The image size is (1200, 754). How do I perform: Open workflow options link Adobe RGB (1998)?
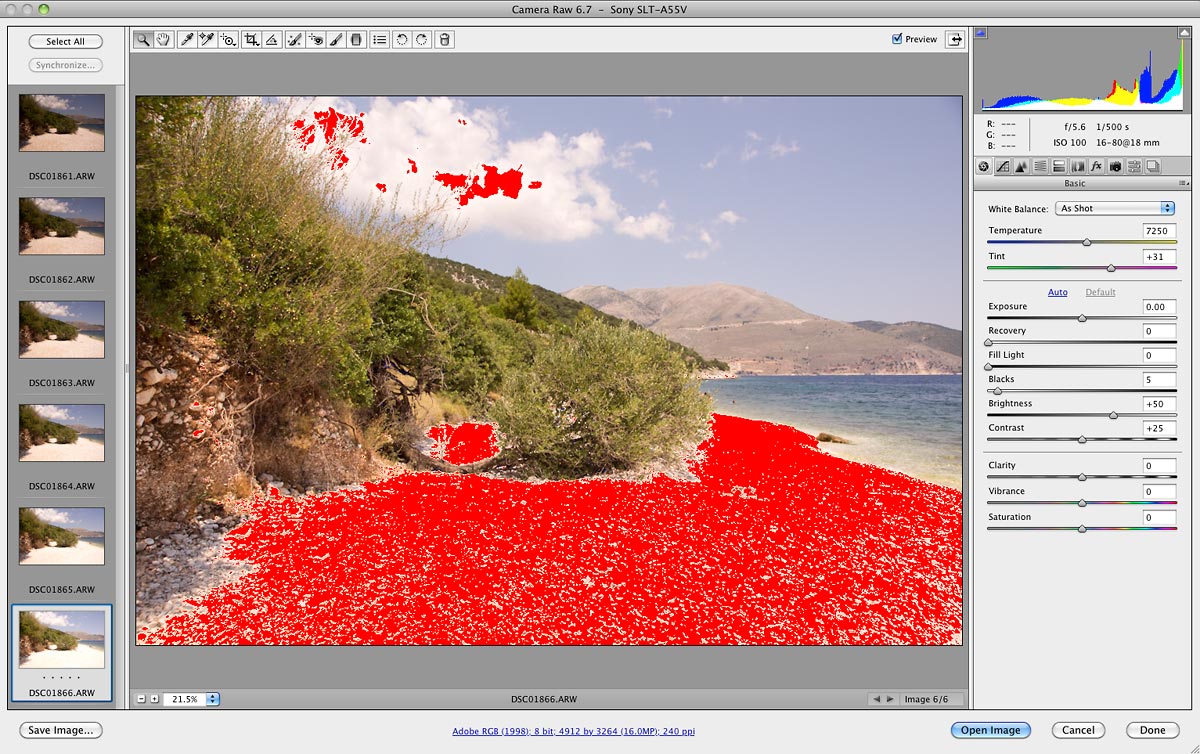[x=570, y=731]
